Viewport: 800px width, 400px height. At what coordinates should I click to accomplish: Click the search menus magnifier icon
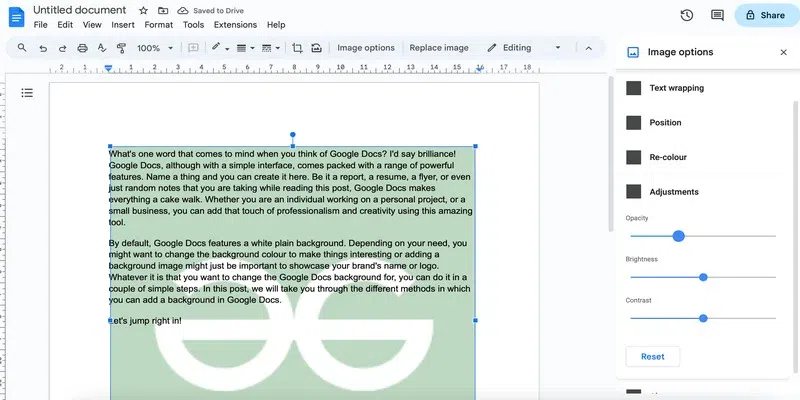coord(22,47)
